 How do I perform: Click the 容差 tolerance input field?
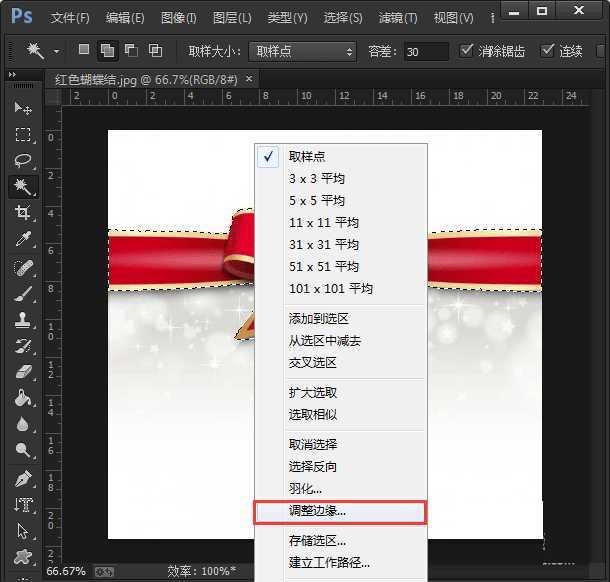click(x=427, y=51)
